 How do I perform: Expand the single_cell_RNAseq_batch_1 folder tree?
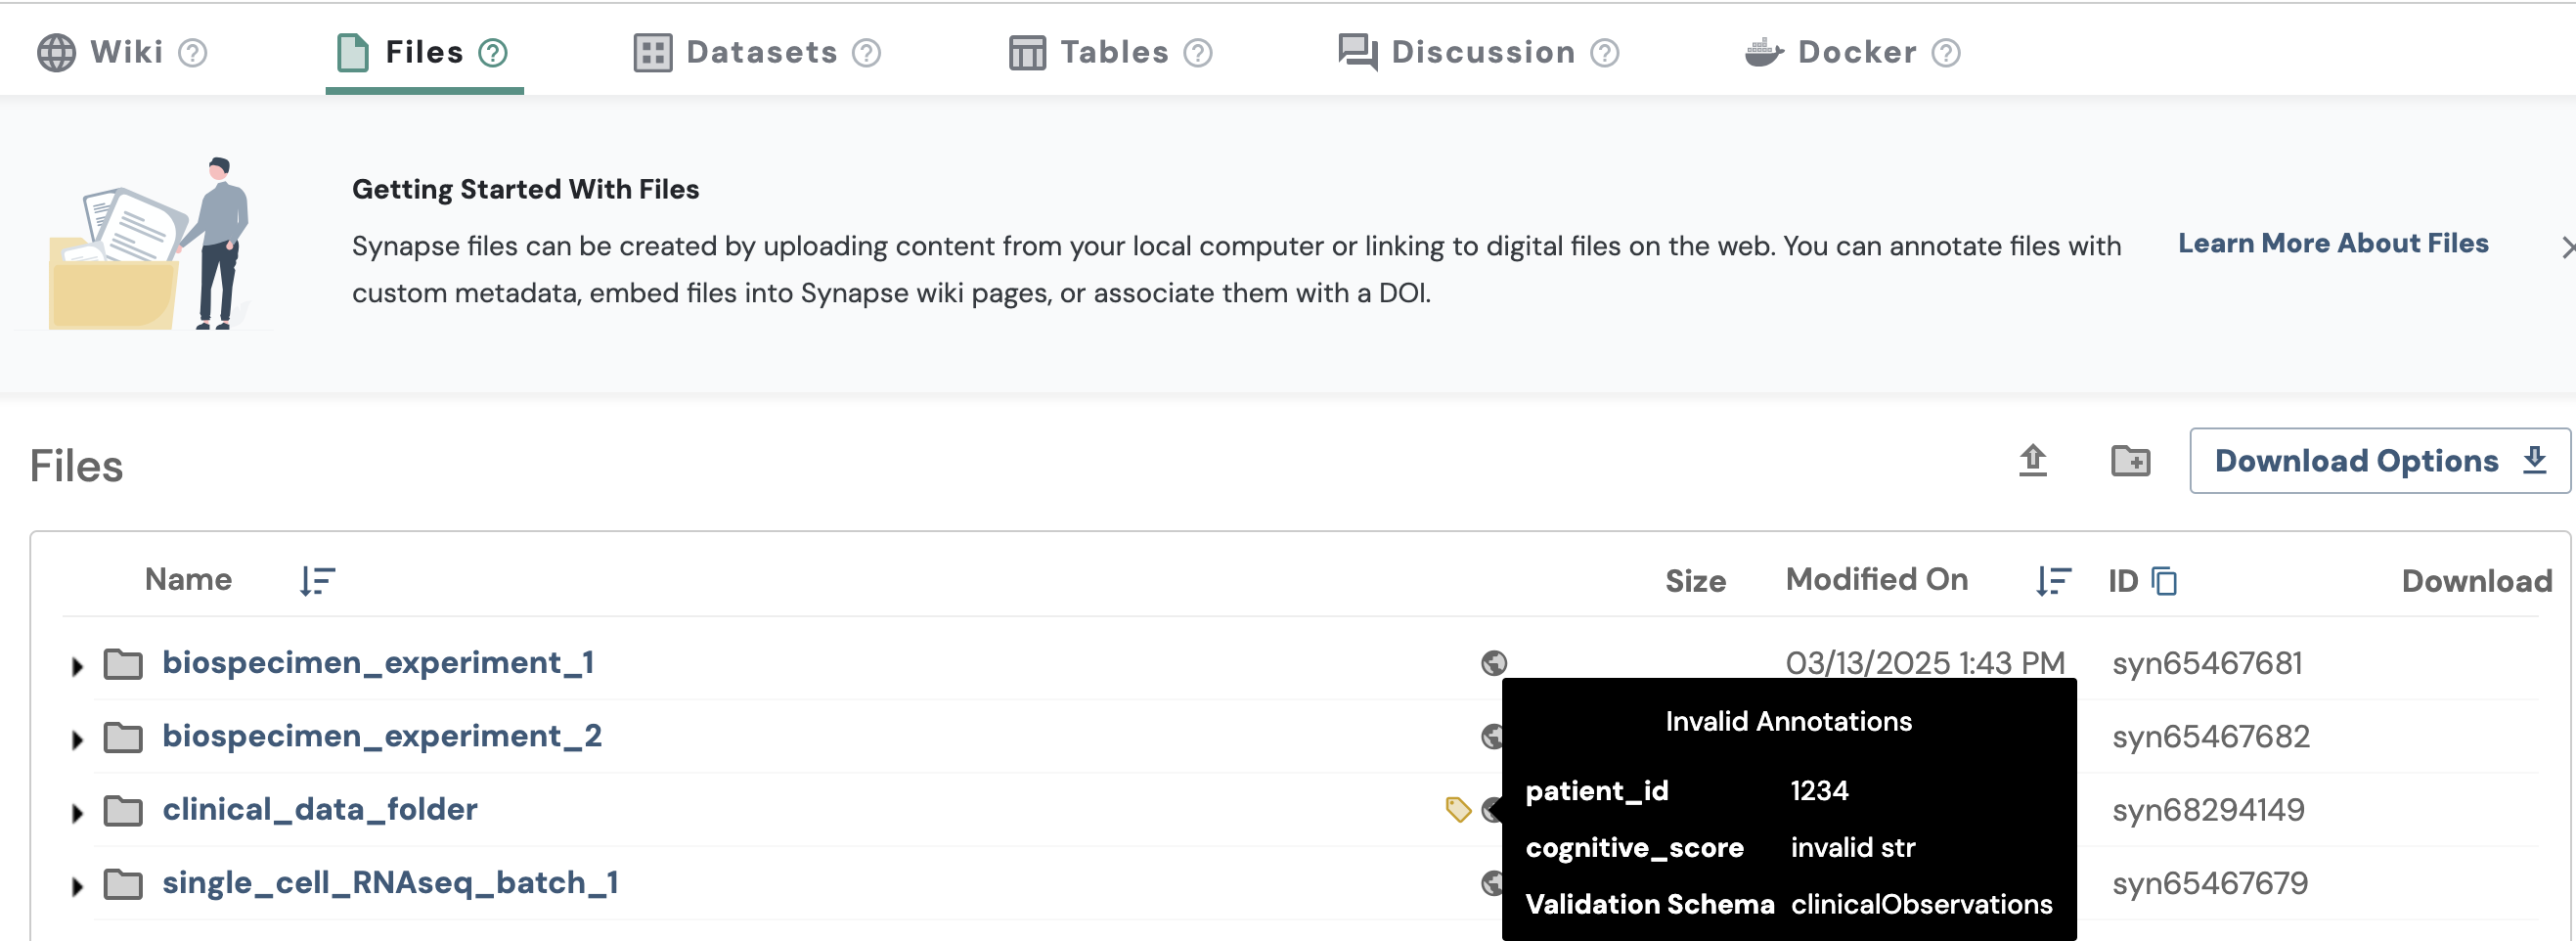click(78, 882)
